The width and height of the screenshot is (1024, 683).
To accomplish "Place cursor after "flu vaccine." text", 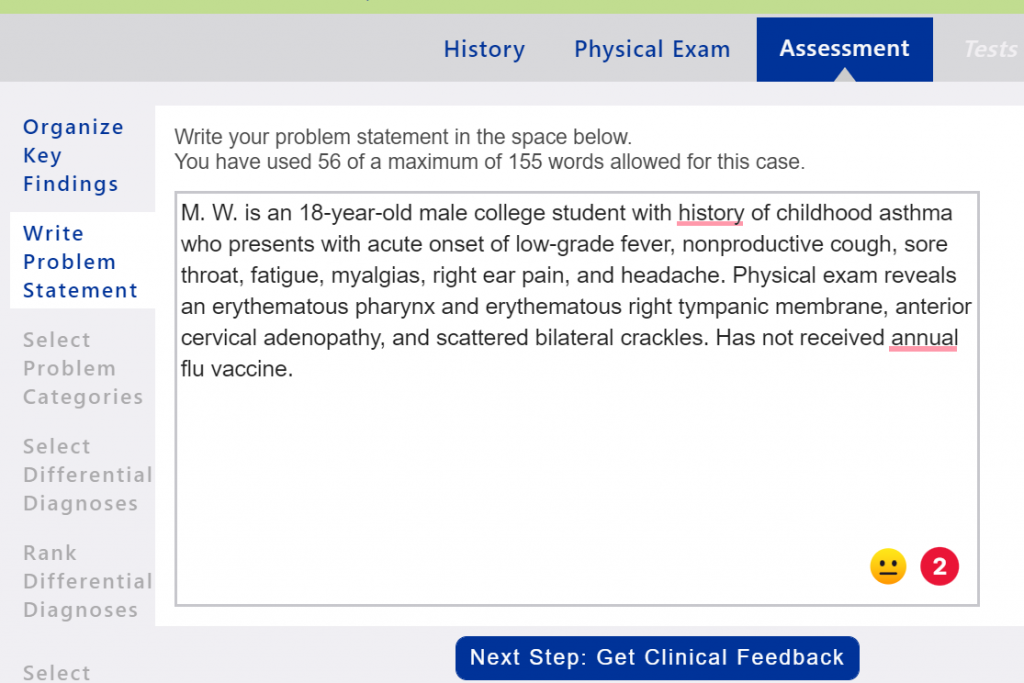I will (x=294, y=370).
